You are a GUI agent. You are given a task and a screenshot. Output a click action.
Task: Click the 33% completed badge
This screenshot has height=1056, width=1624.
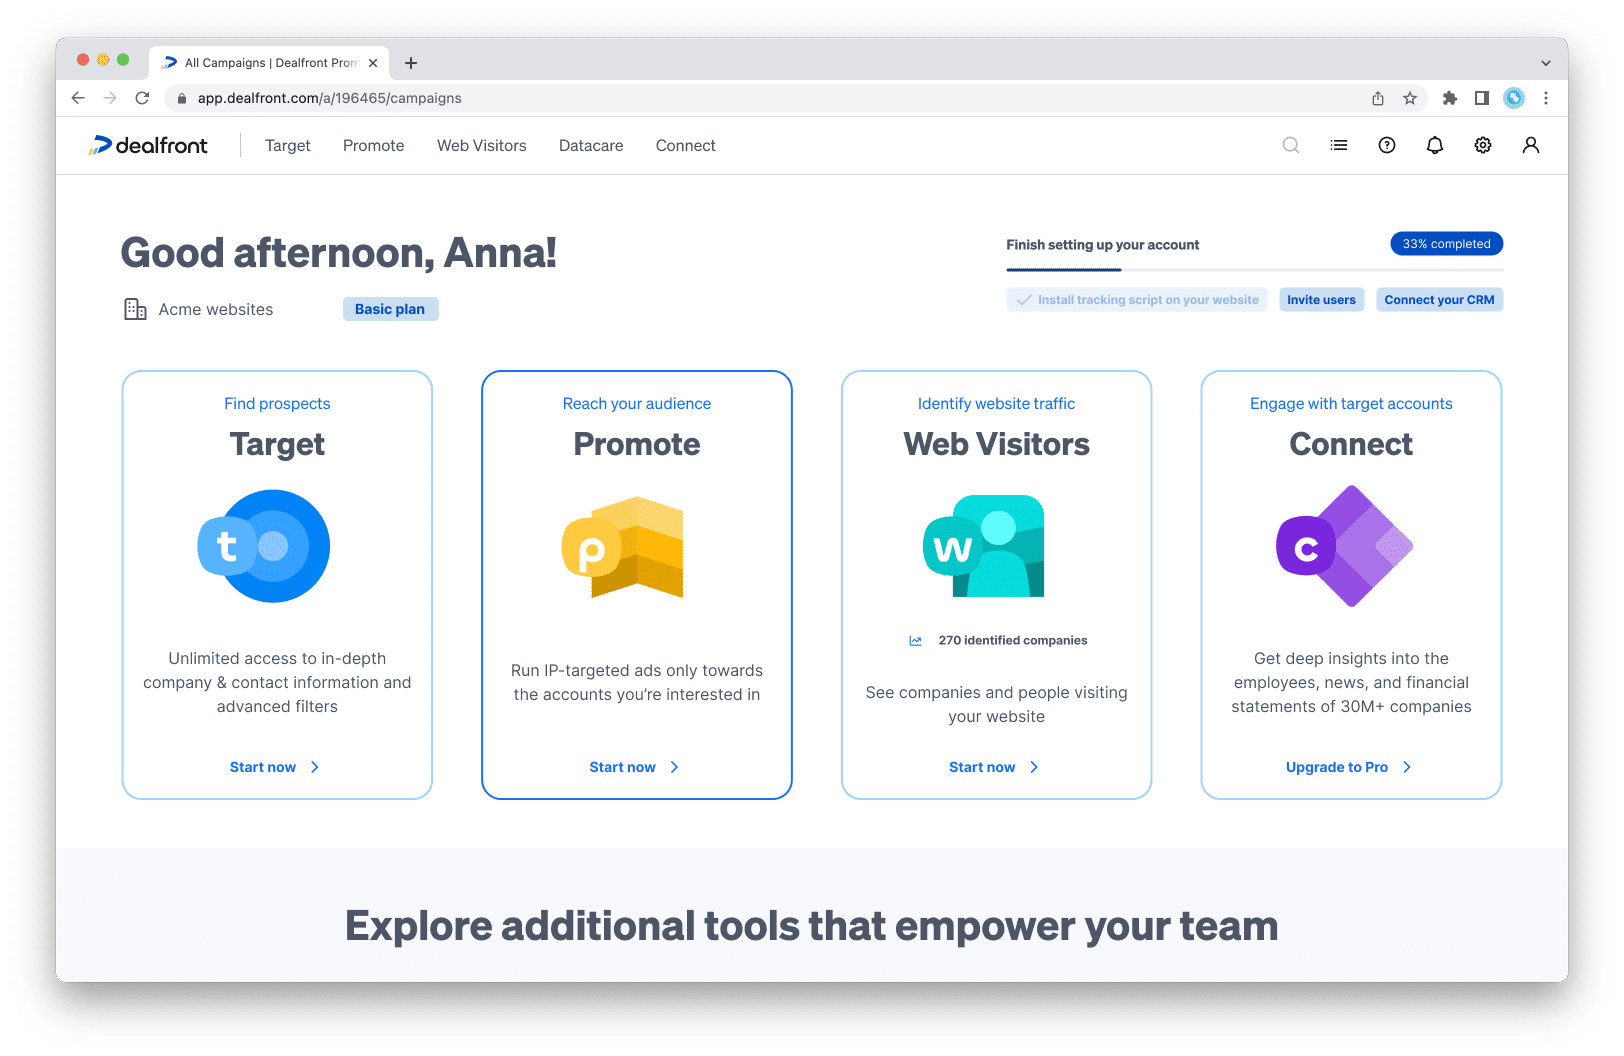1446,244
